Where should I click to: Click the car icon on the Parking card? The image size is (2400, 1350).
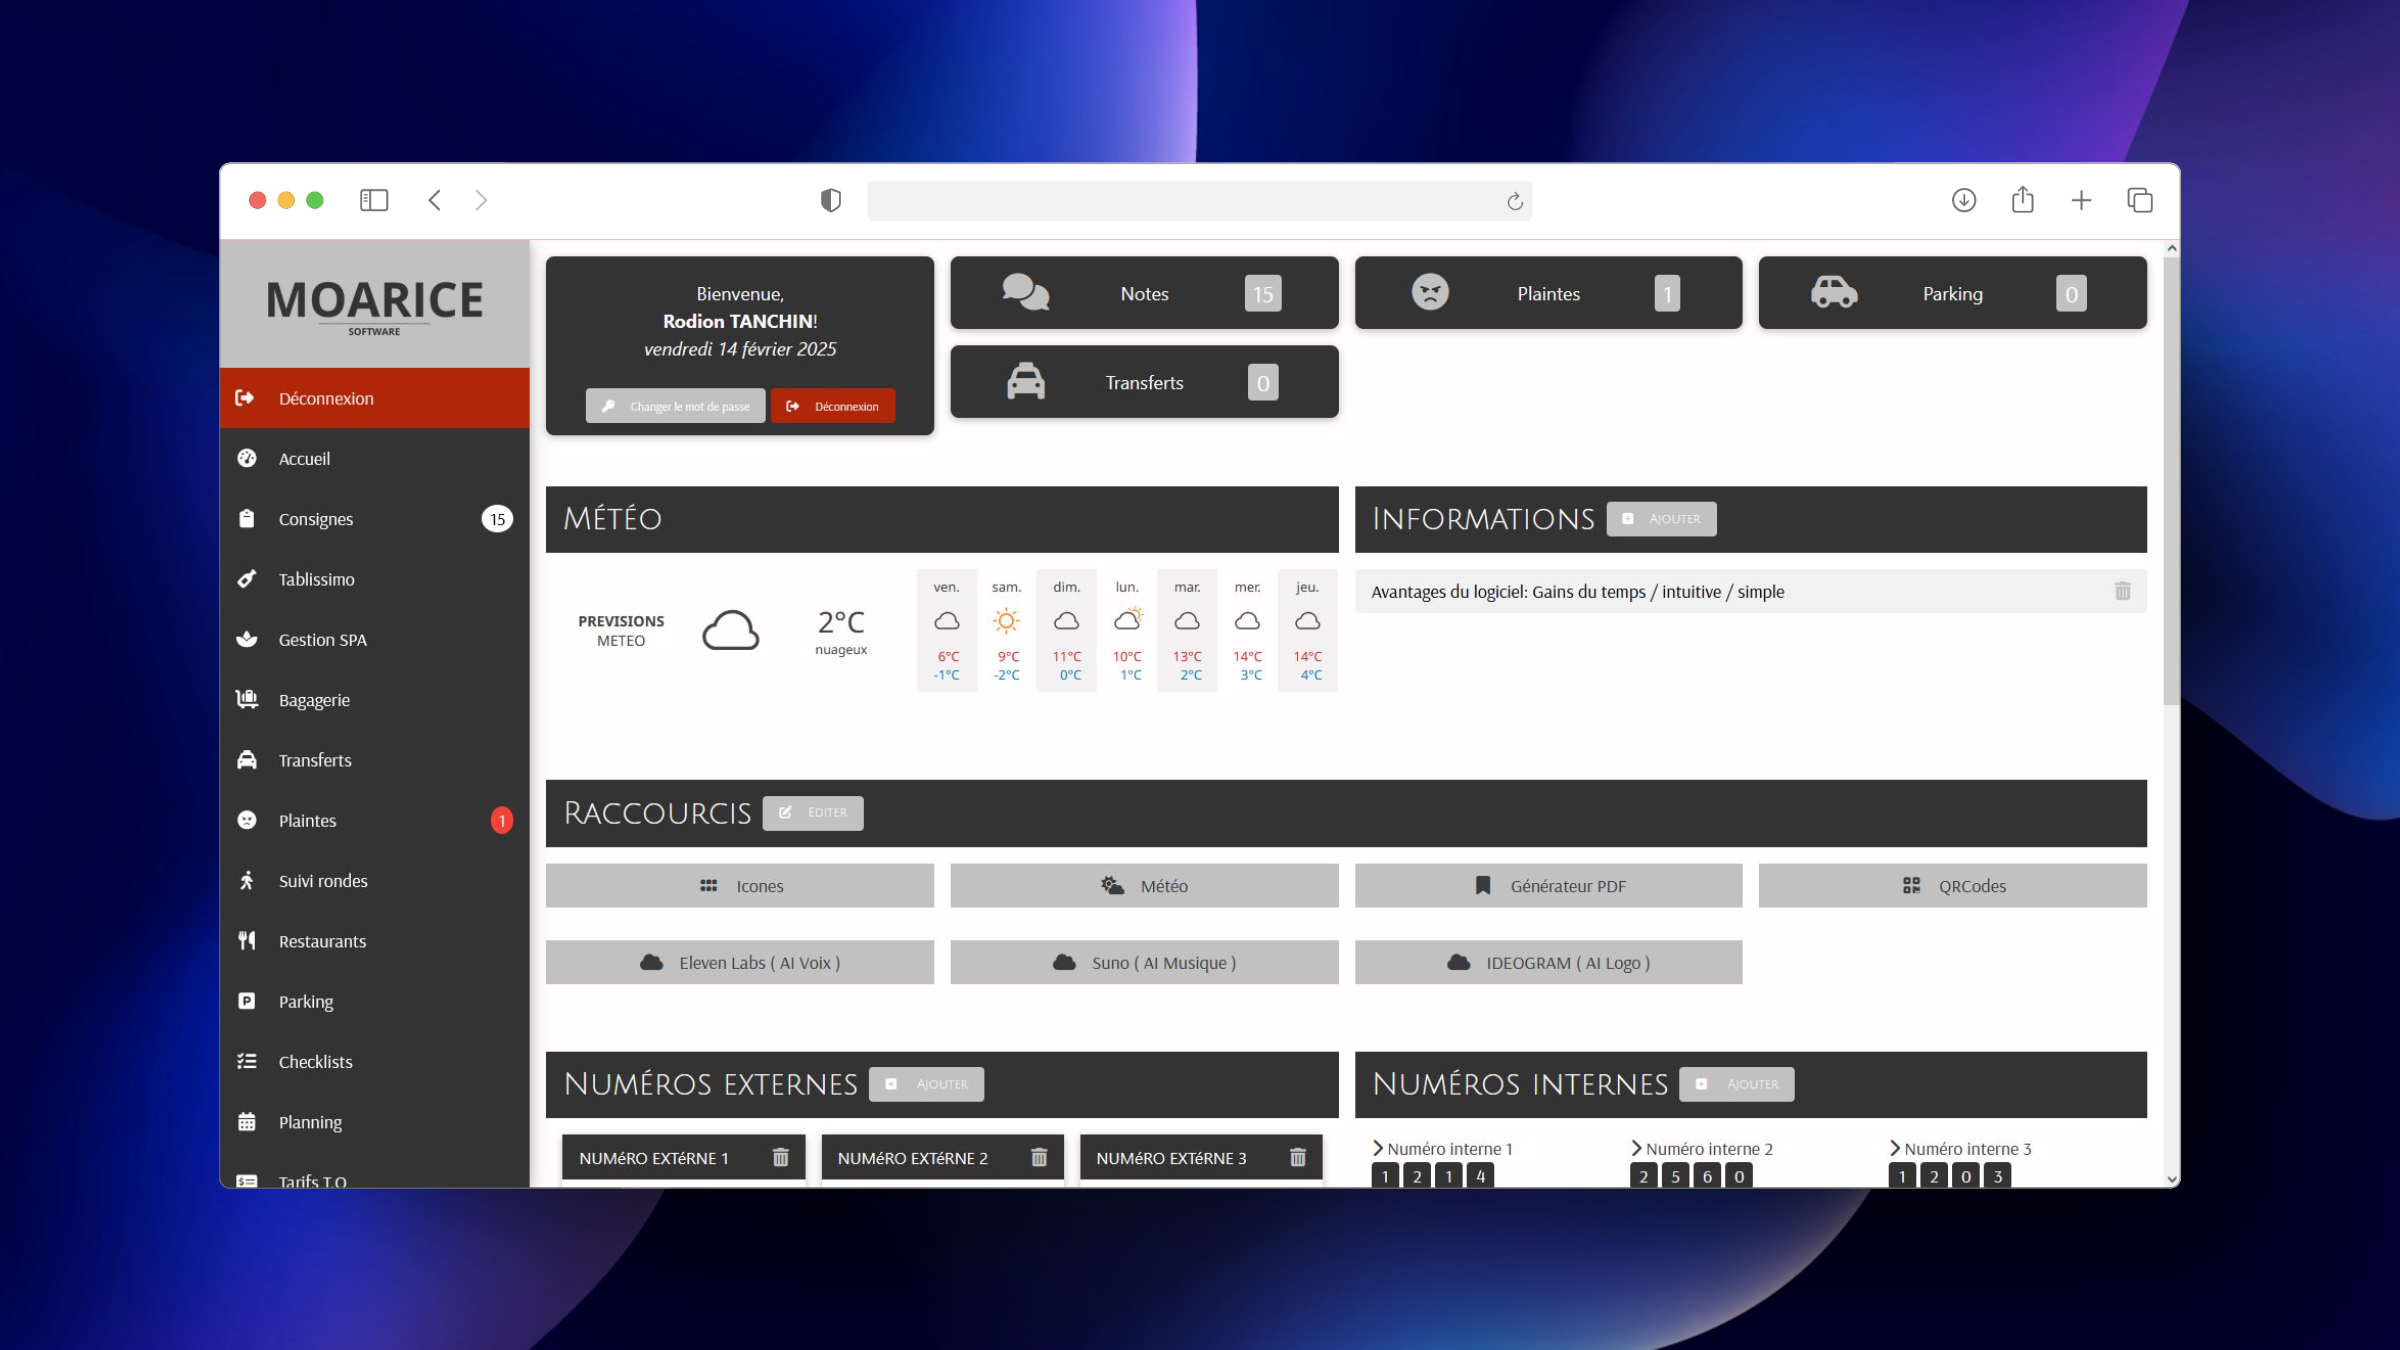pos(1833,293)
